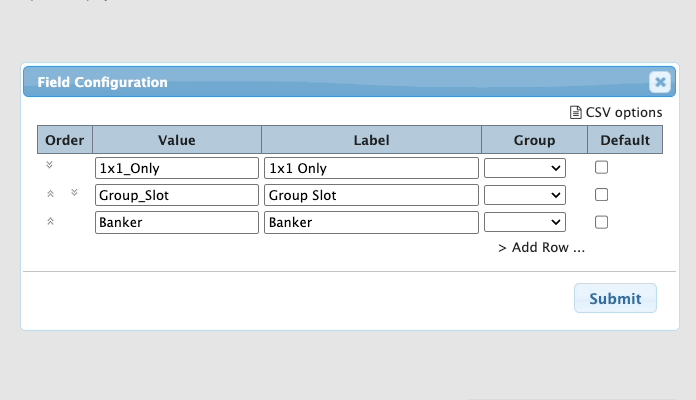Image resolution: width=696 pixels, height=400 pixels.
Task: Toggle Default checkbox for Group Slot
Action: (601, 195)
